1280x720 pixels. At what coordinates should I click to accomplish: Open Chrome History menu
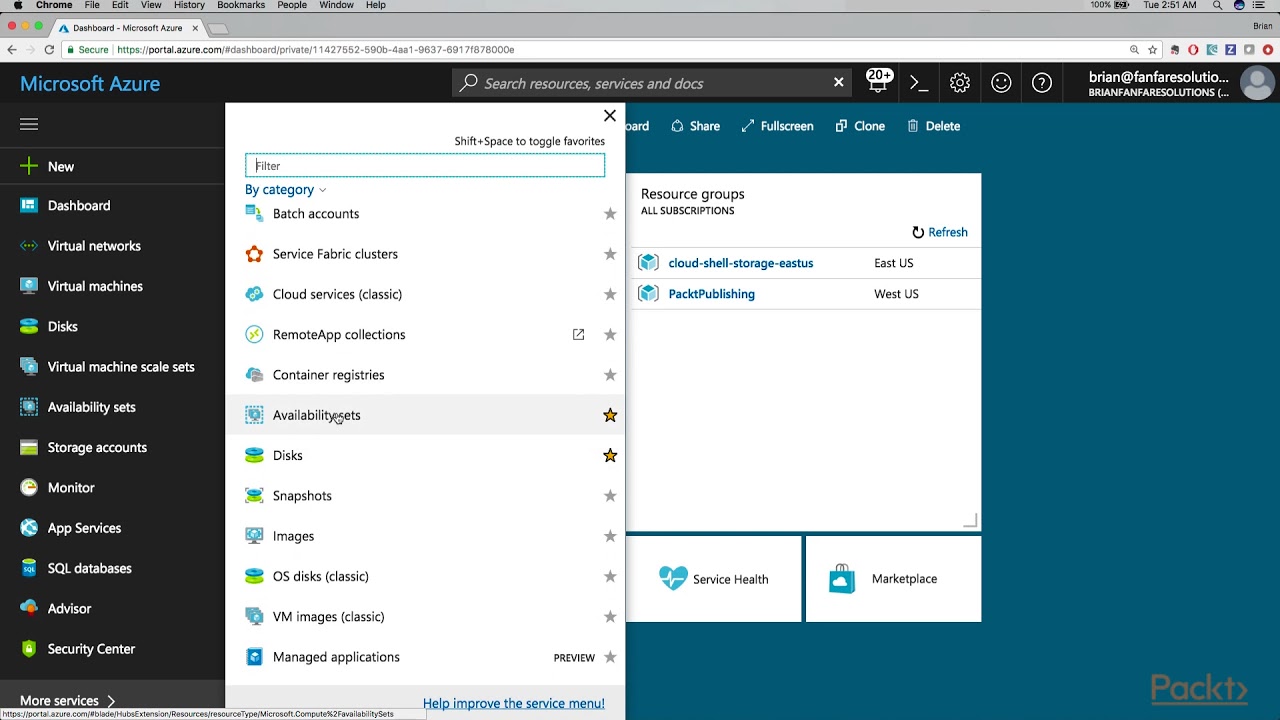pos(189,5)
